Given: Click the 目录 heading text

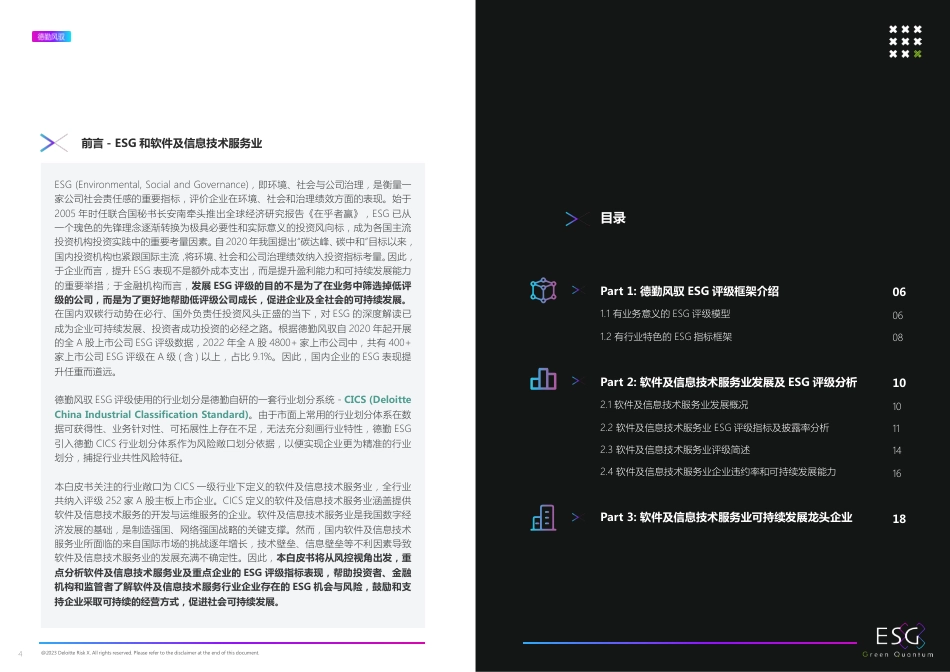Looking at the screenshot, I should 613,218.
